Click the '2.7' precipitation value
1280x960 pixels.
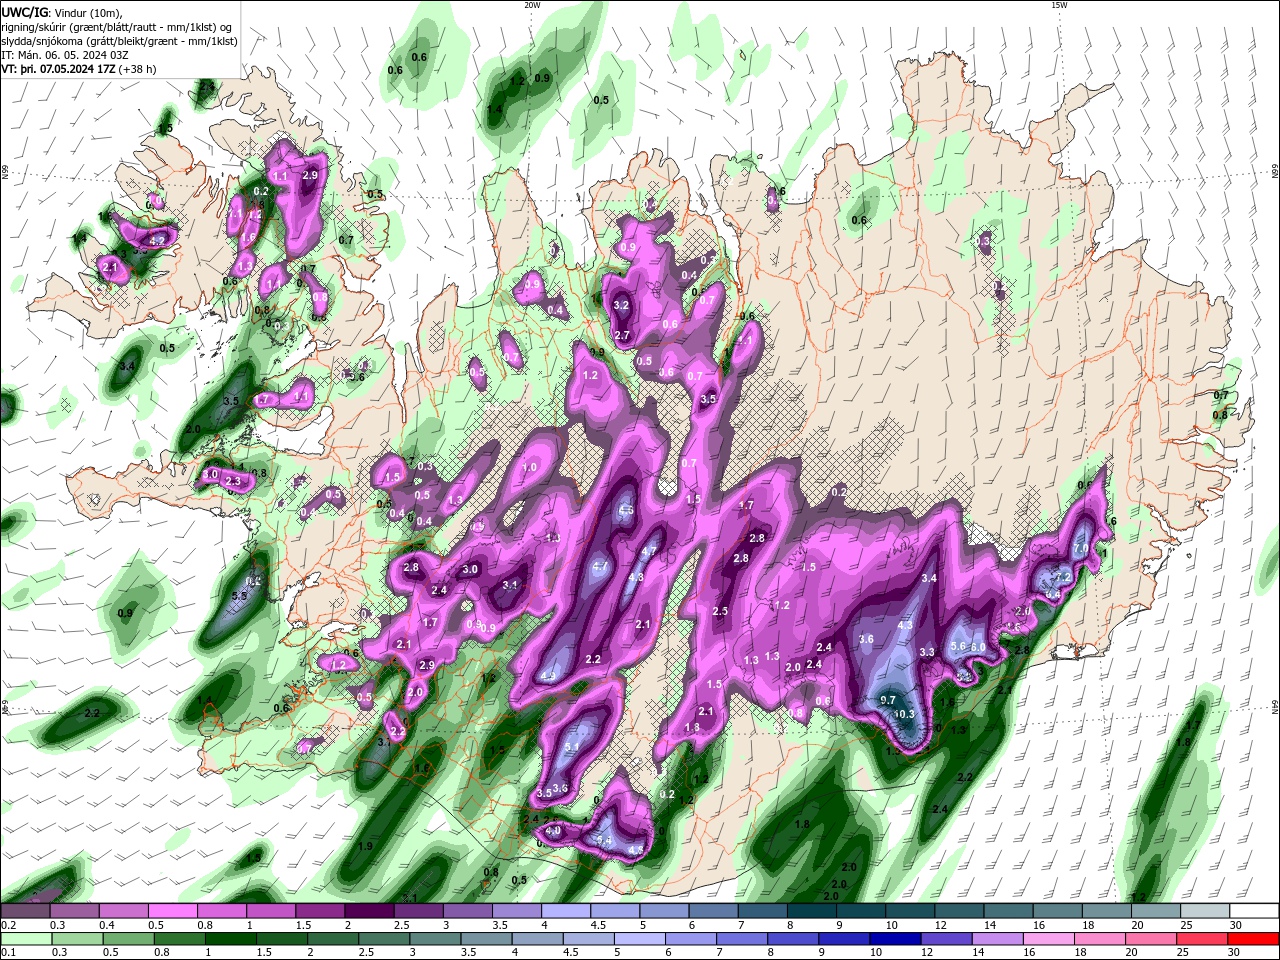[622, 336]
